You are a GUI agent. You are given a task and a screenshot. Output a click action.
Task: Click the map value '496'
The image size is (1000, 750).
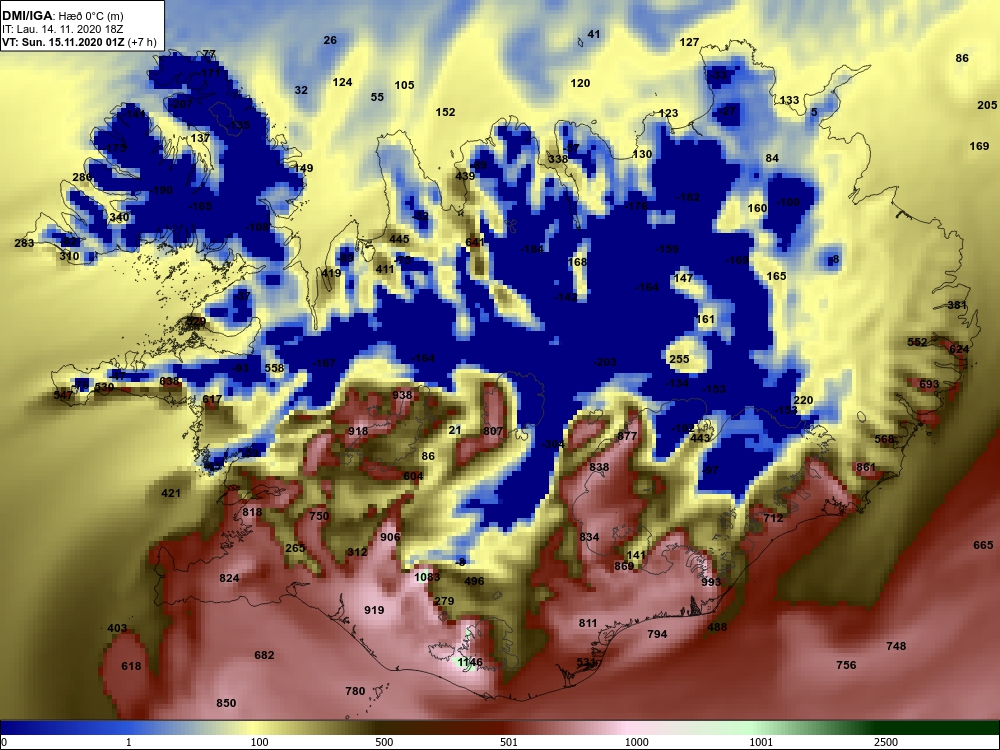(474, 581)
